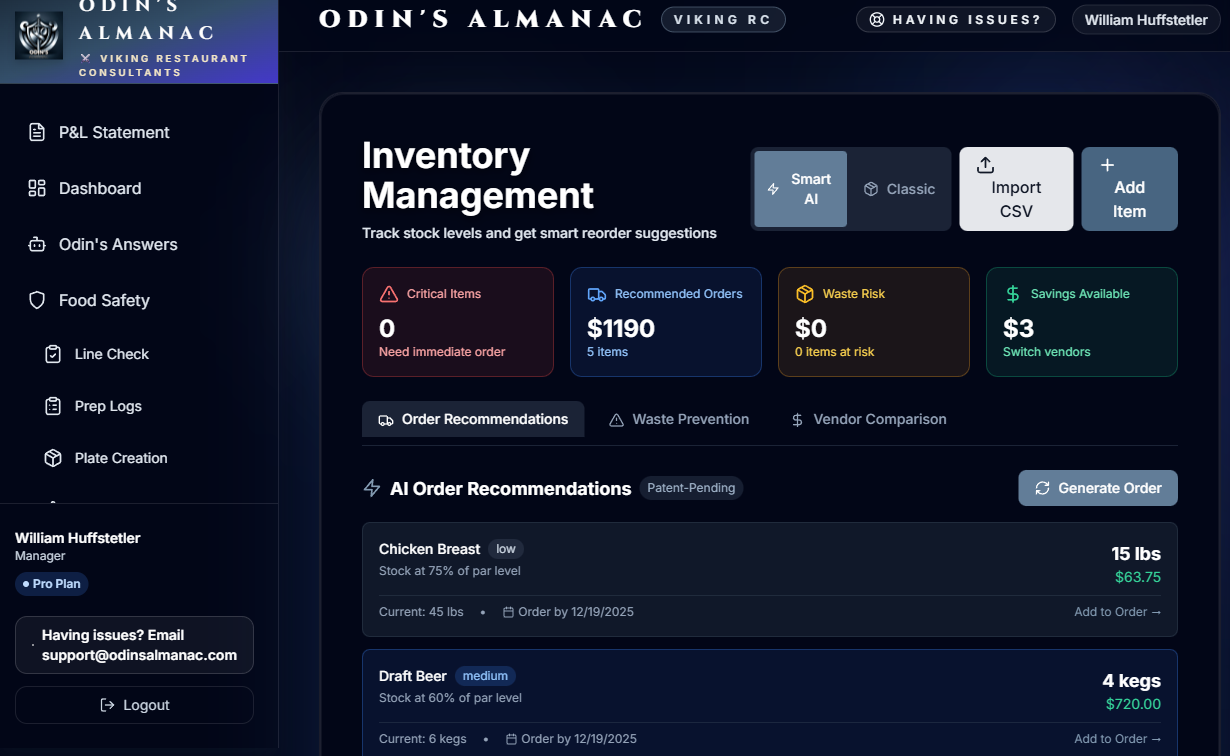Open Odin's Answers robot icon
This screenshot has height=756, width=1230.
coord(37,244)
